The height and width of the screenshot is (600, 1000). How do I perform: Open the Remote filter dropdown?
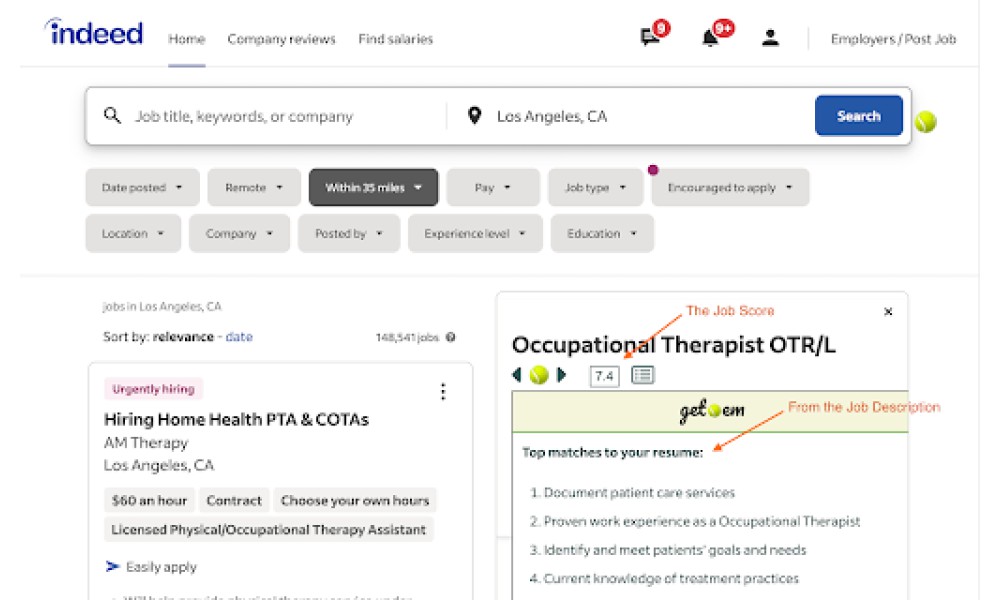click(254, 187)
